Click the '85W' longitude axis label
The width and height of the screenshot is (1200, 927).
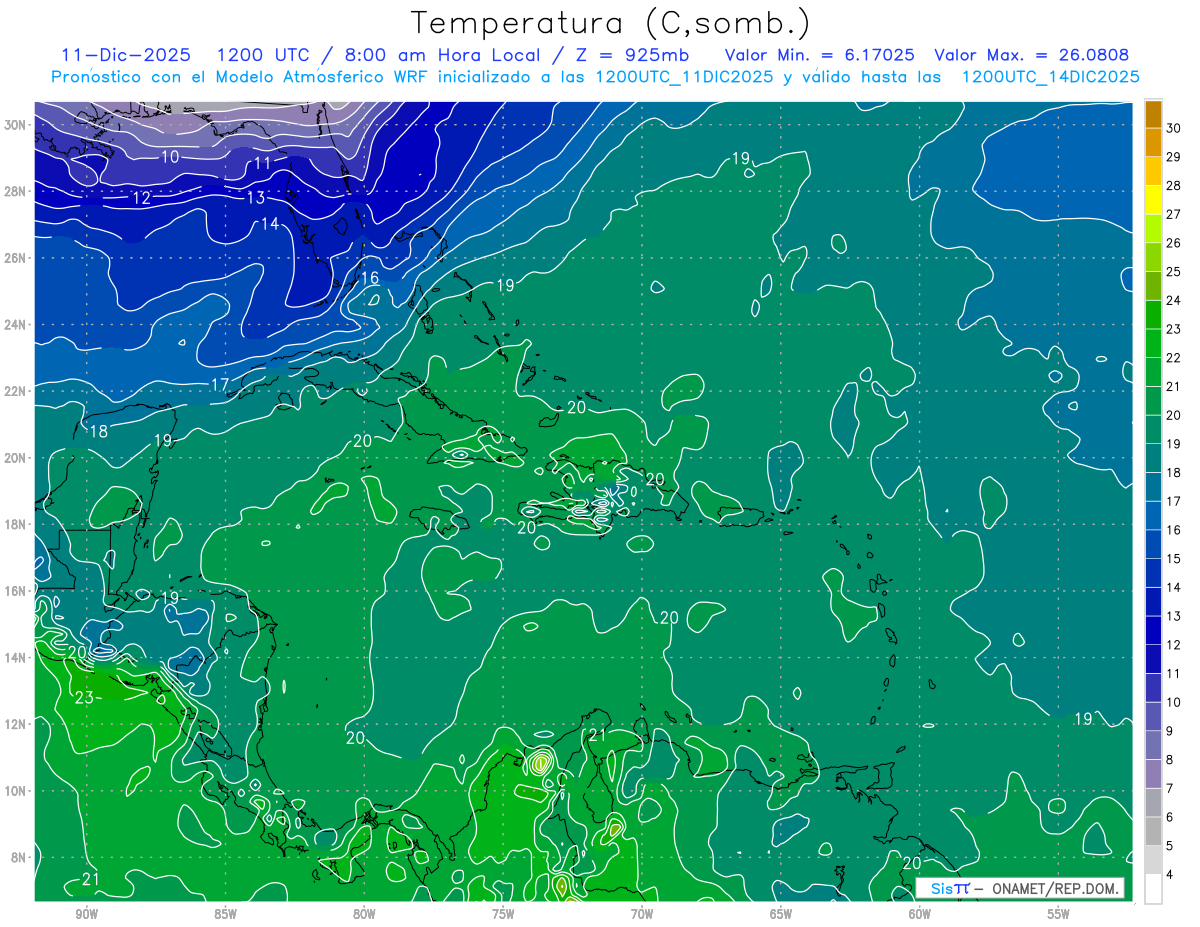tap(225, 914)
